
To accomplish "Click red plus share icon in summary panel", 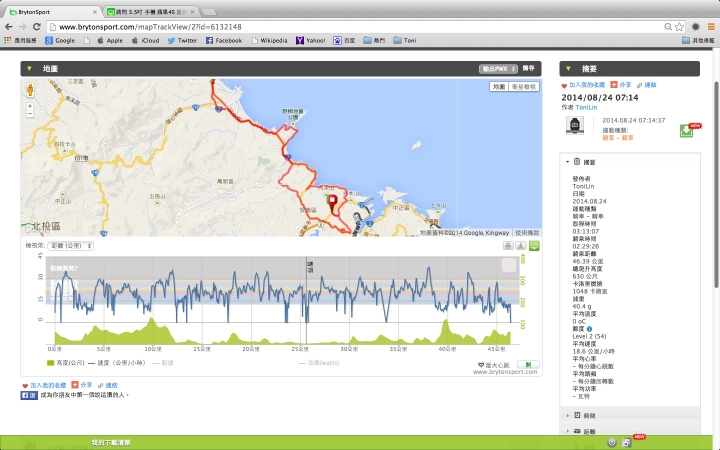I will pyautogui.click(x=613, y=85).
